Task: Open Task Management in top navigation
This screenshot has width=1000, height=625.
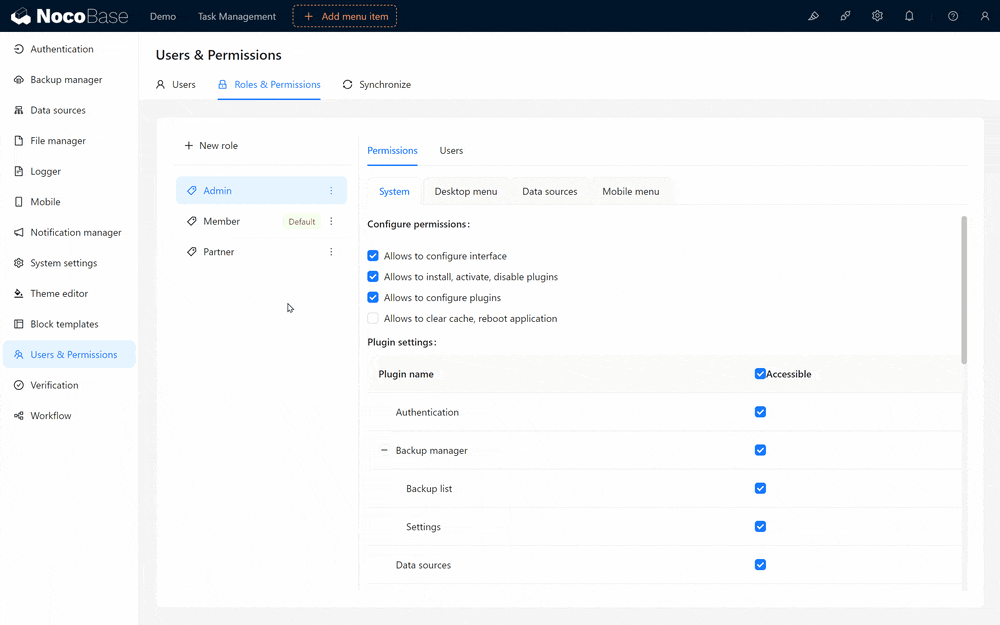Action: 237,17
